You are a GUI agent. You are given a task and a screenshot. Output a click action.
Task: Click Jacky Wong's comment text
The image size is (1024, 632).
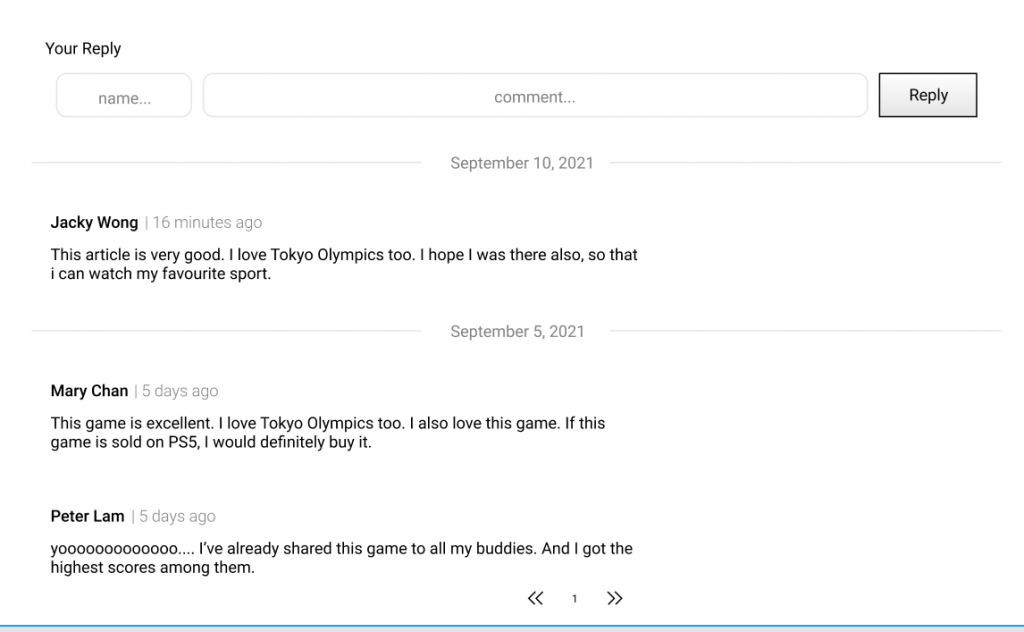[x=344, y=264]
